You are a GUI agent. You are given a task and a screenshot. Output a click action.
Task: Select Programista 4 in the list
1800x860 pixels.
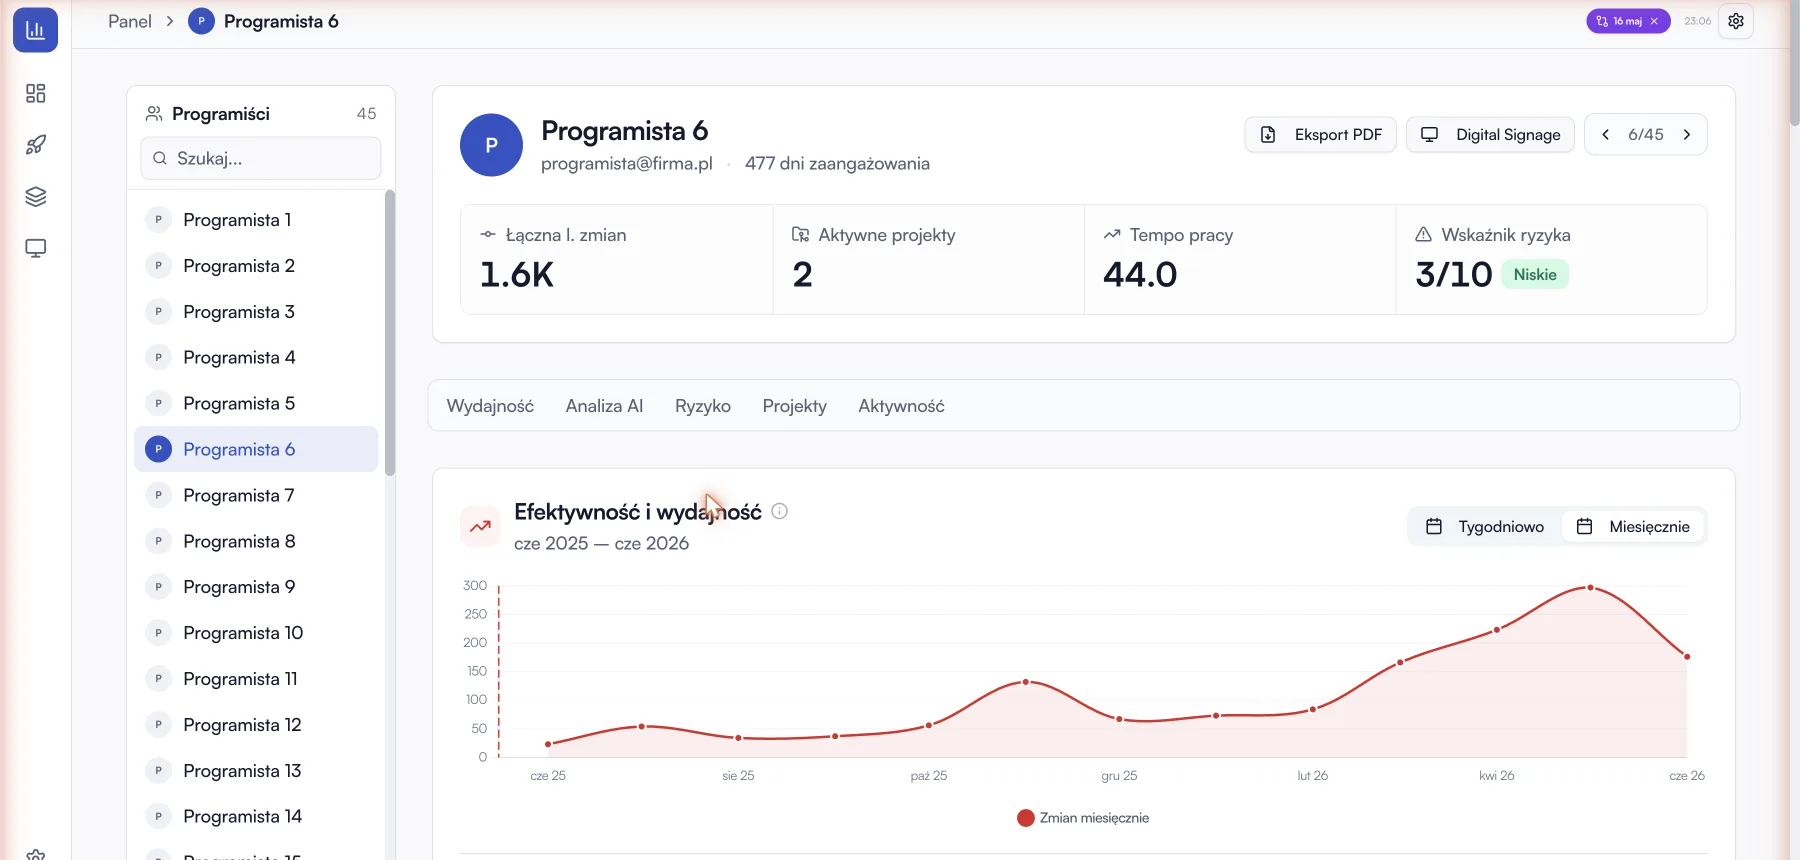pos(256,357)
